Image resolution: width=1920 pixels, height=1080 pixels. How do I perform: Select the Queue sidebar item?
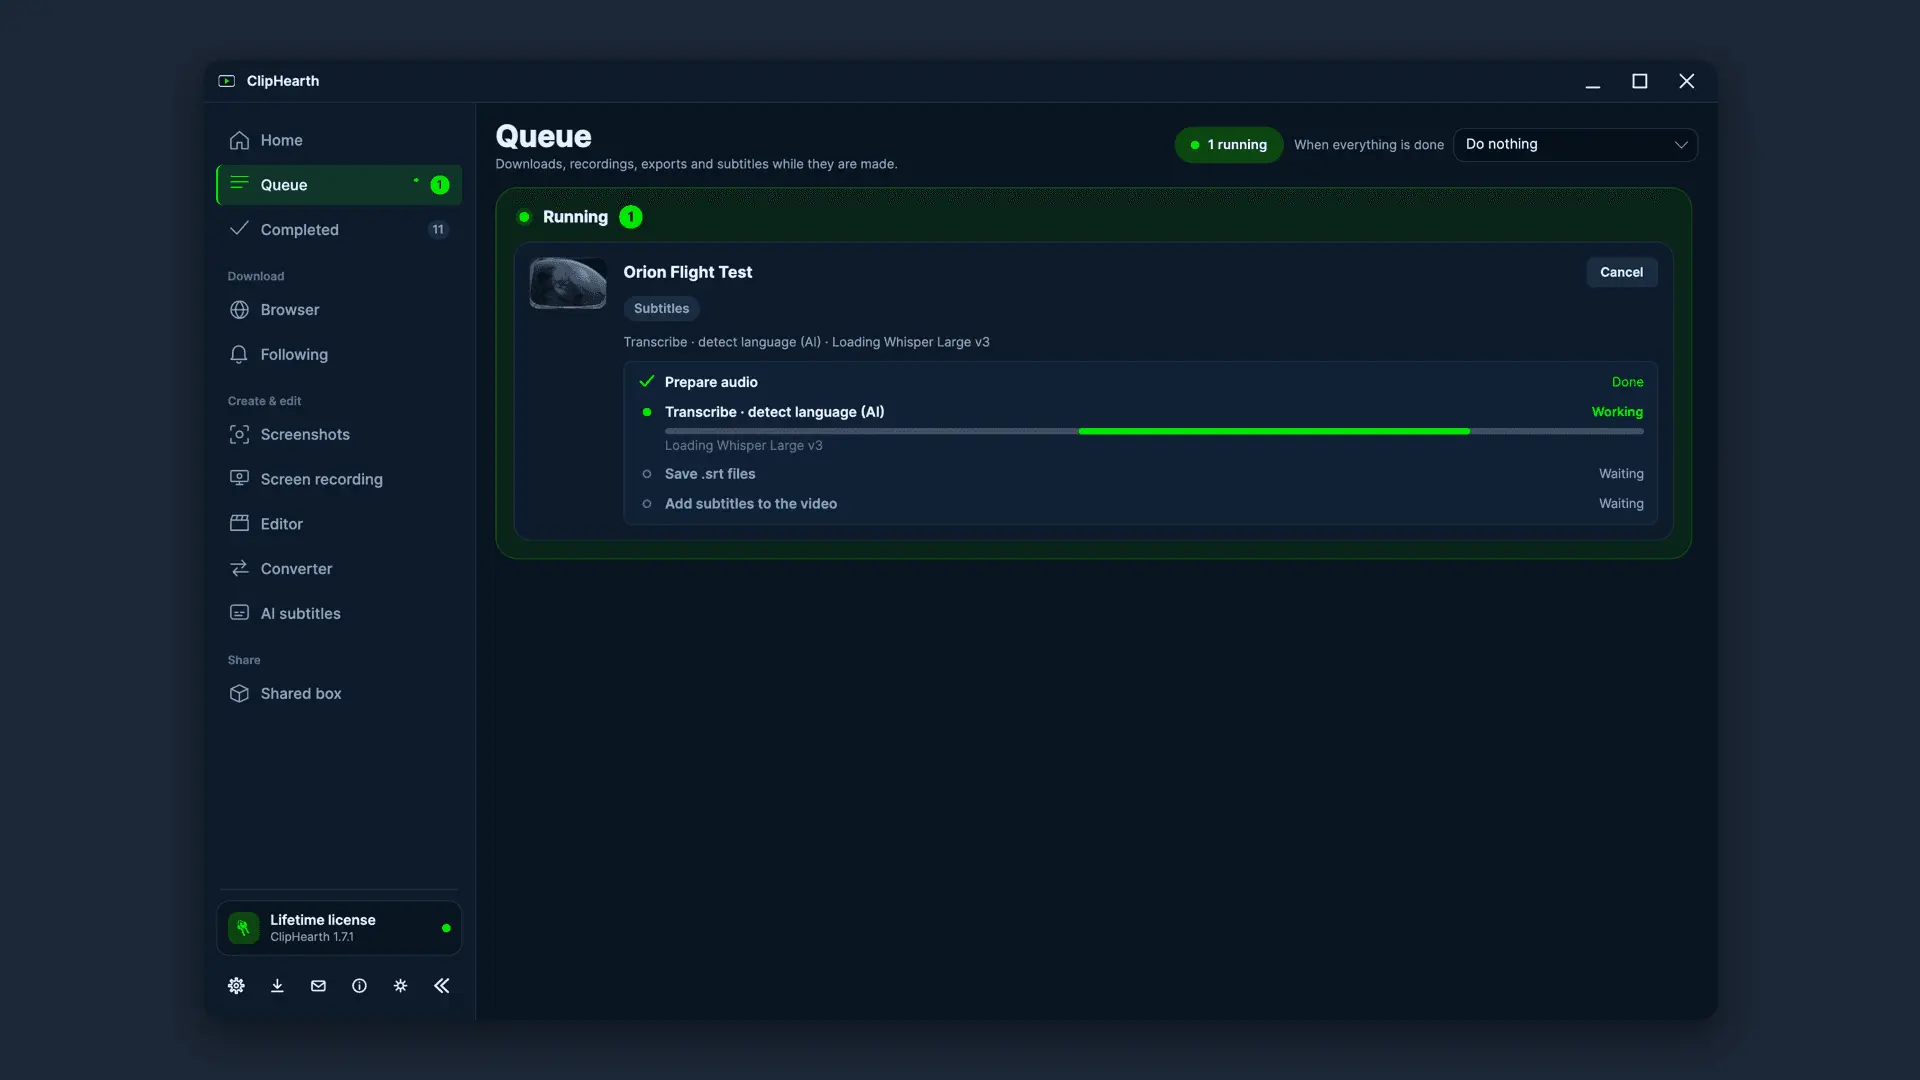(x=339, y=185)
